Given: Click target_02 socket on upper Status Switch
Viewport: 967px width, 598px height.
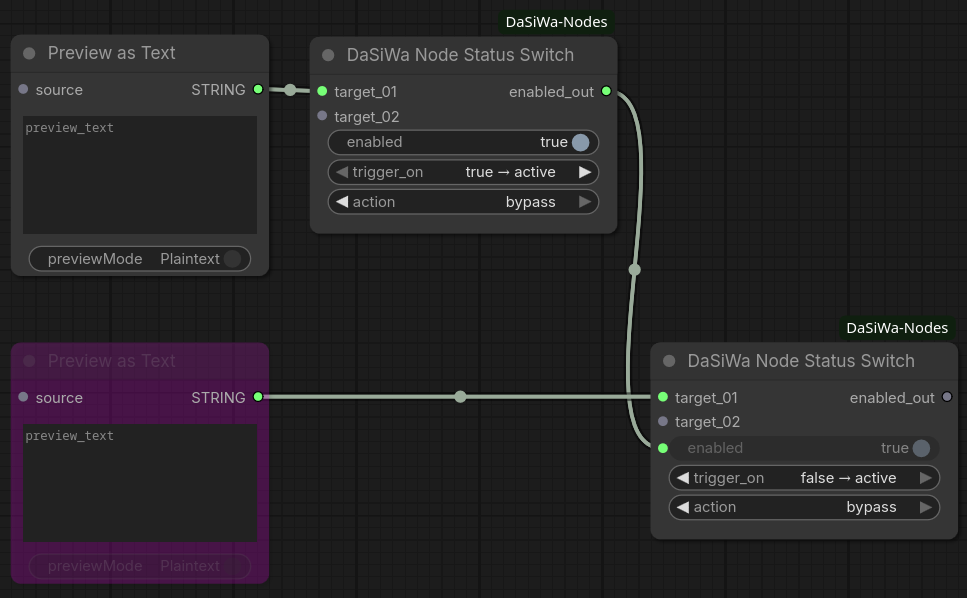Looking at the screenshot, I should [322, 116].
